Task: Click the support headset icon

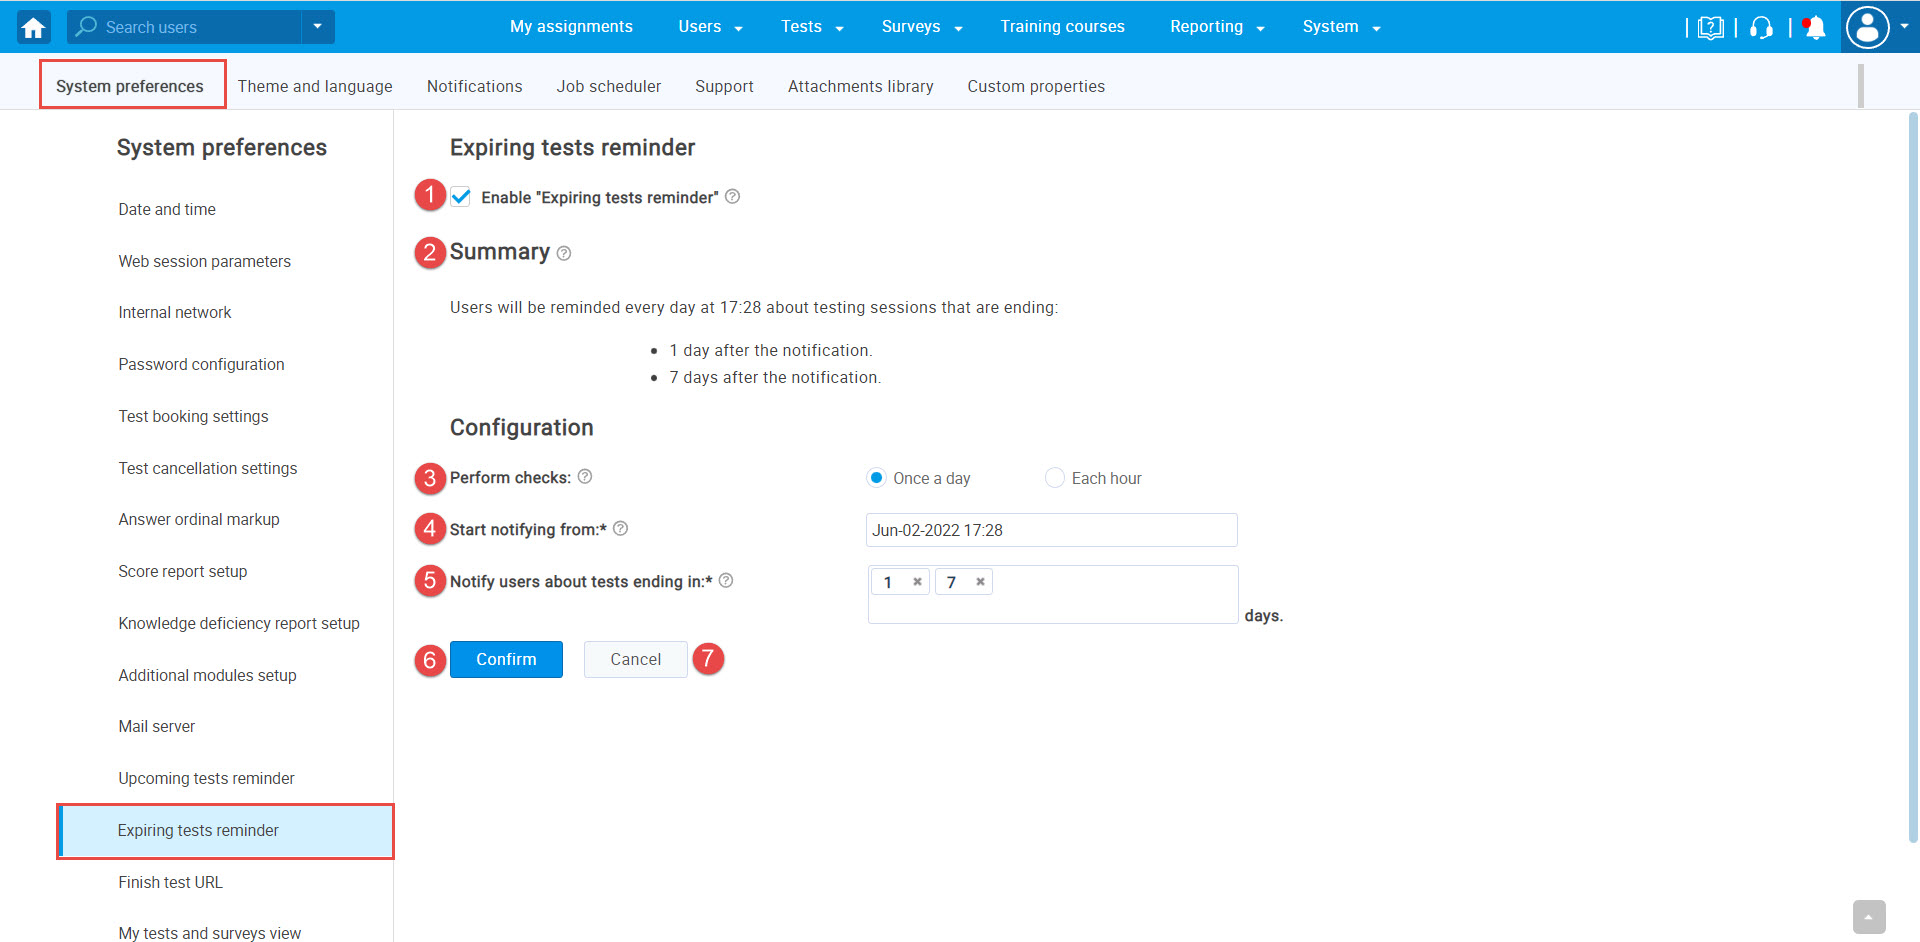Action: [1761, 27]
